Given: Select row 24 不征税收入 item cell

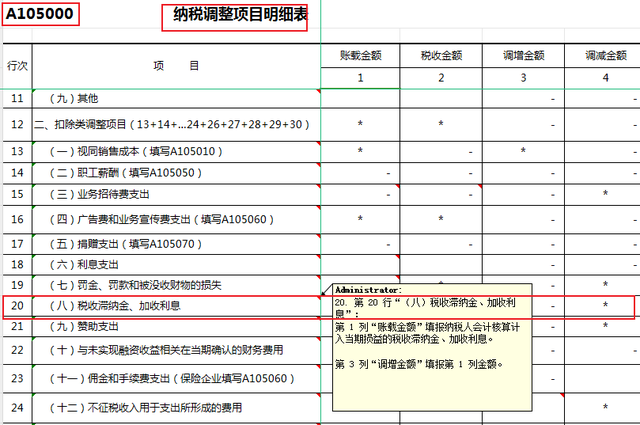Looking at the screenshot, I should [x=176, y=407].
